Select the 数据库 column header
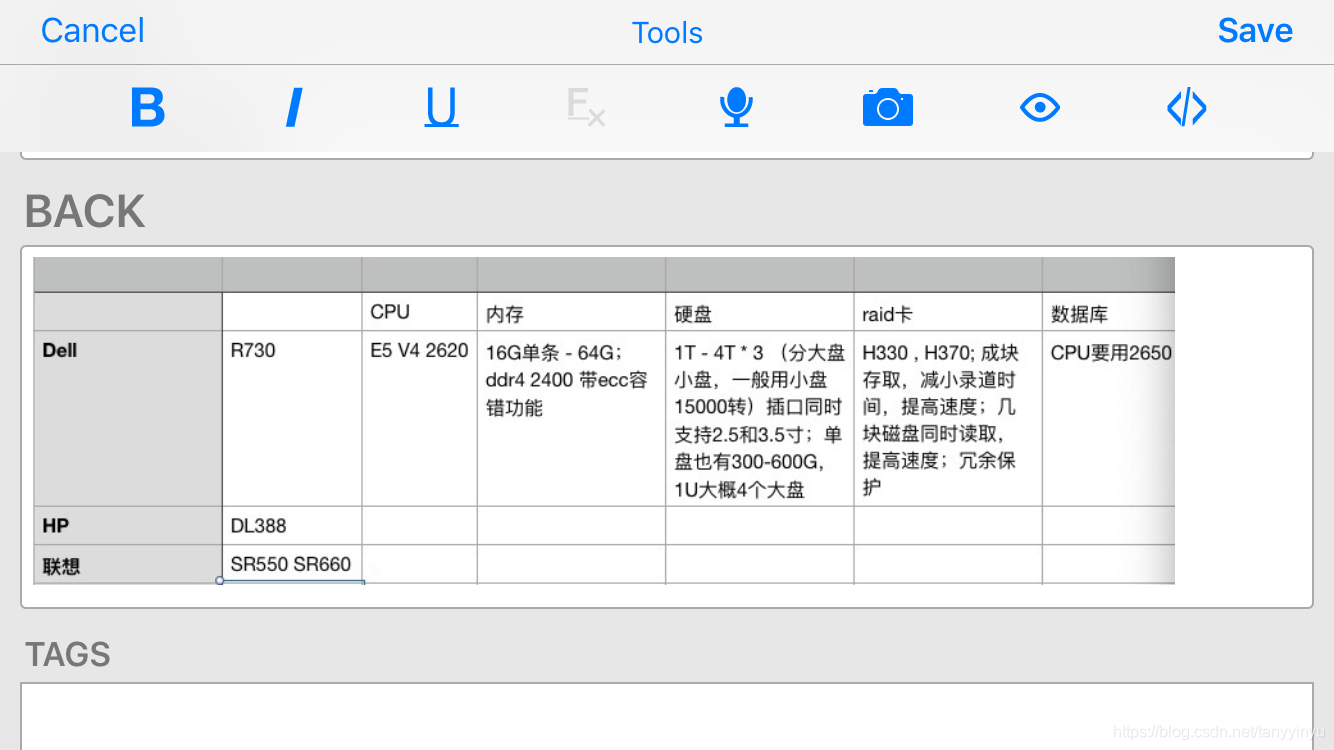 [1108, 312]
